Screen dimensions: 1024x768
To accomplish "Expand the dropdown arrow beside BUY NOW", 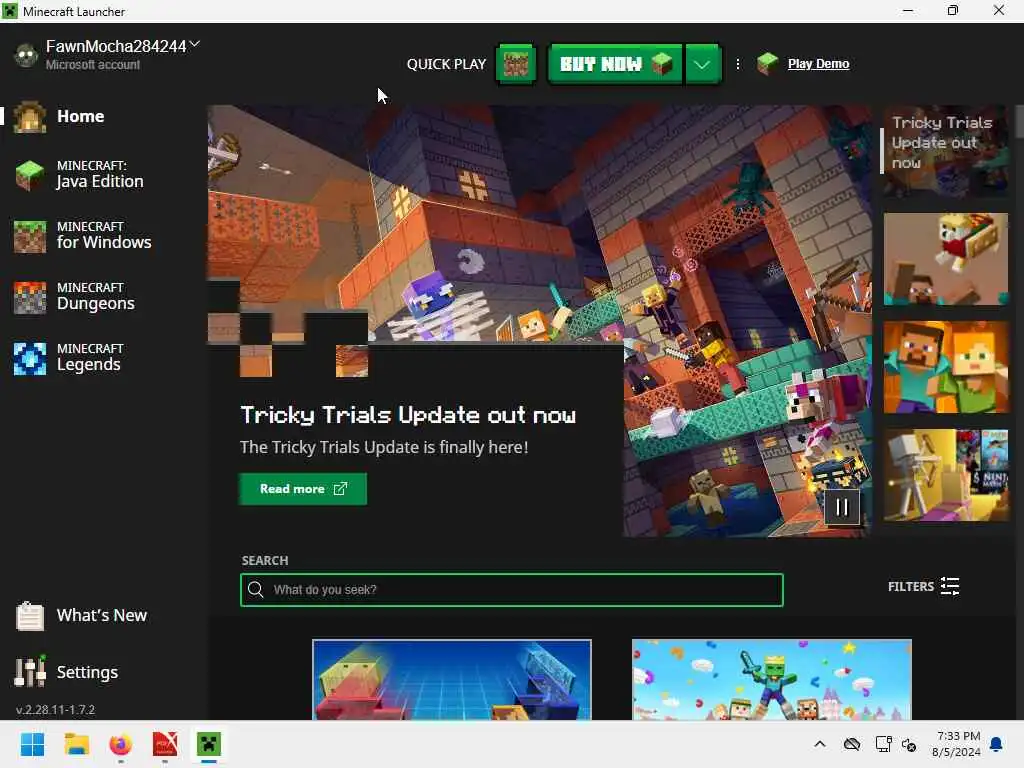I will click(x=702, y=63).
